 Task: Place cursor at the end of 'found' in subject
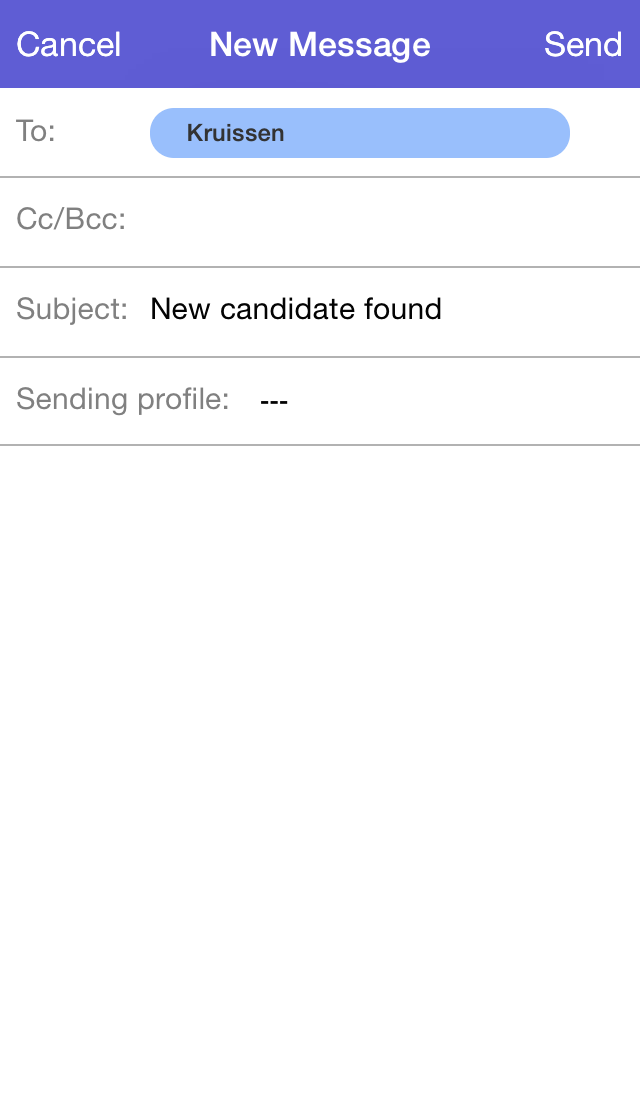click(x=442, y=309)
